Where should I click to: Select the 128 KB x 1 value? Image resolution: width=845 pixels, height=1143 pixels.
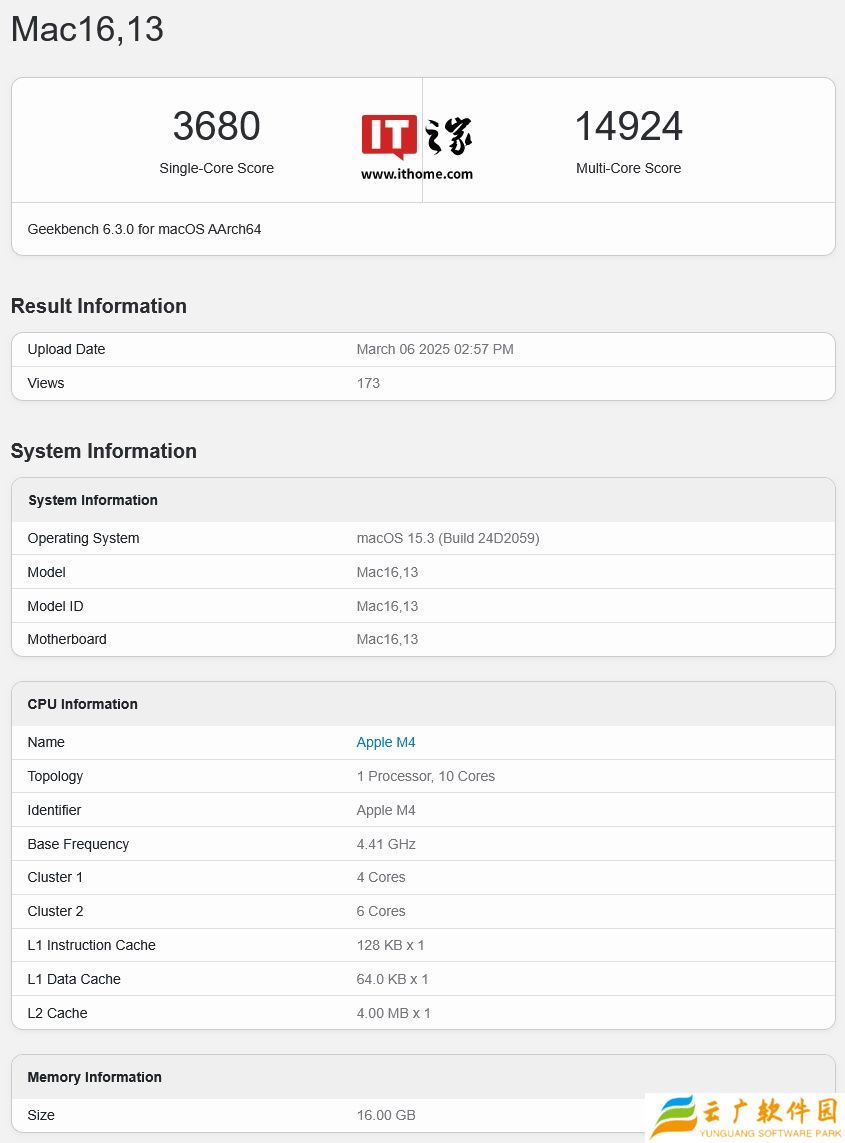pyautogui.click(x=390, y=945)
